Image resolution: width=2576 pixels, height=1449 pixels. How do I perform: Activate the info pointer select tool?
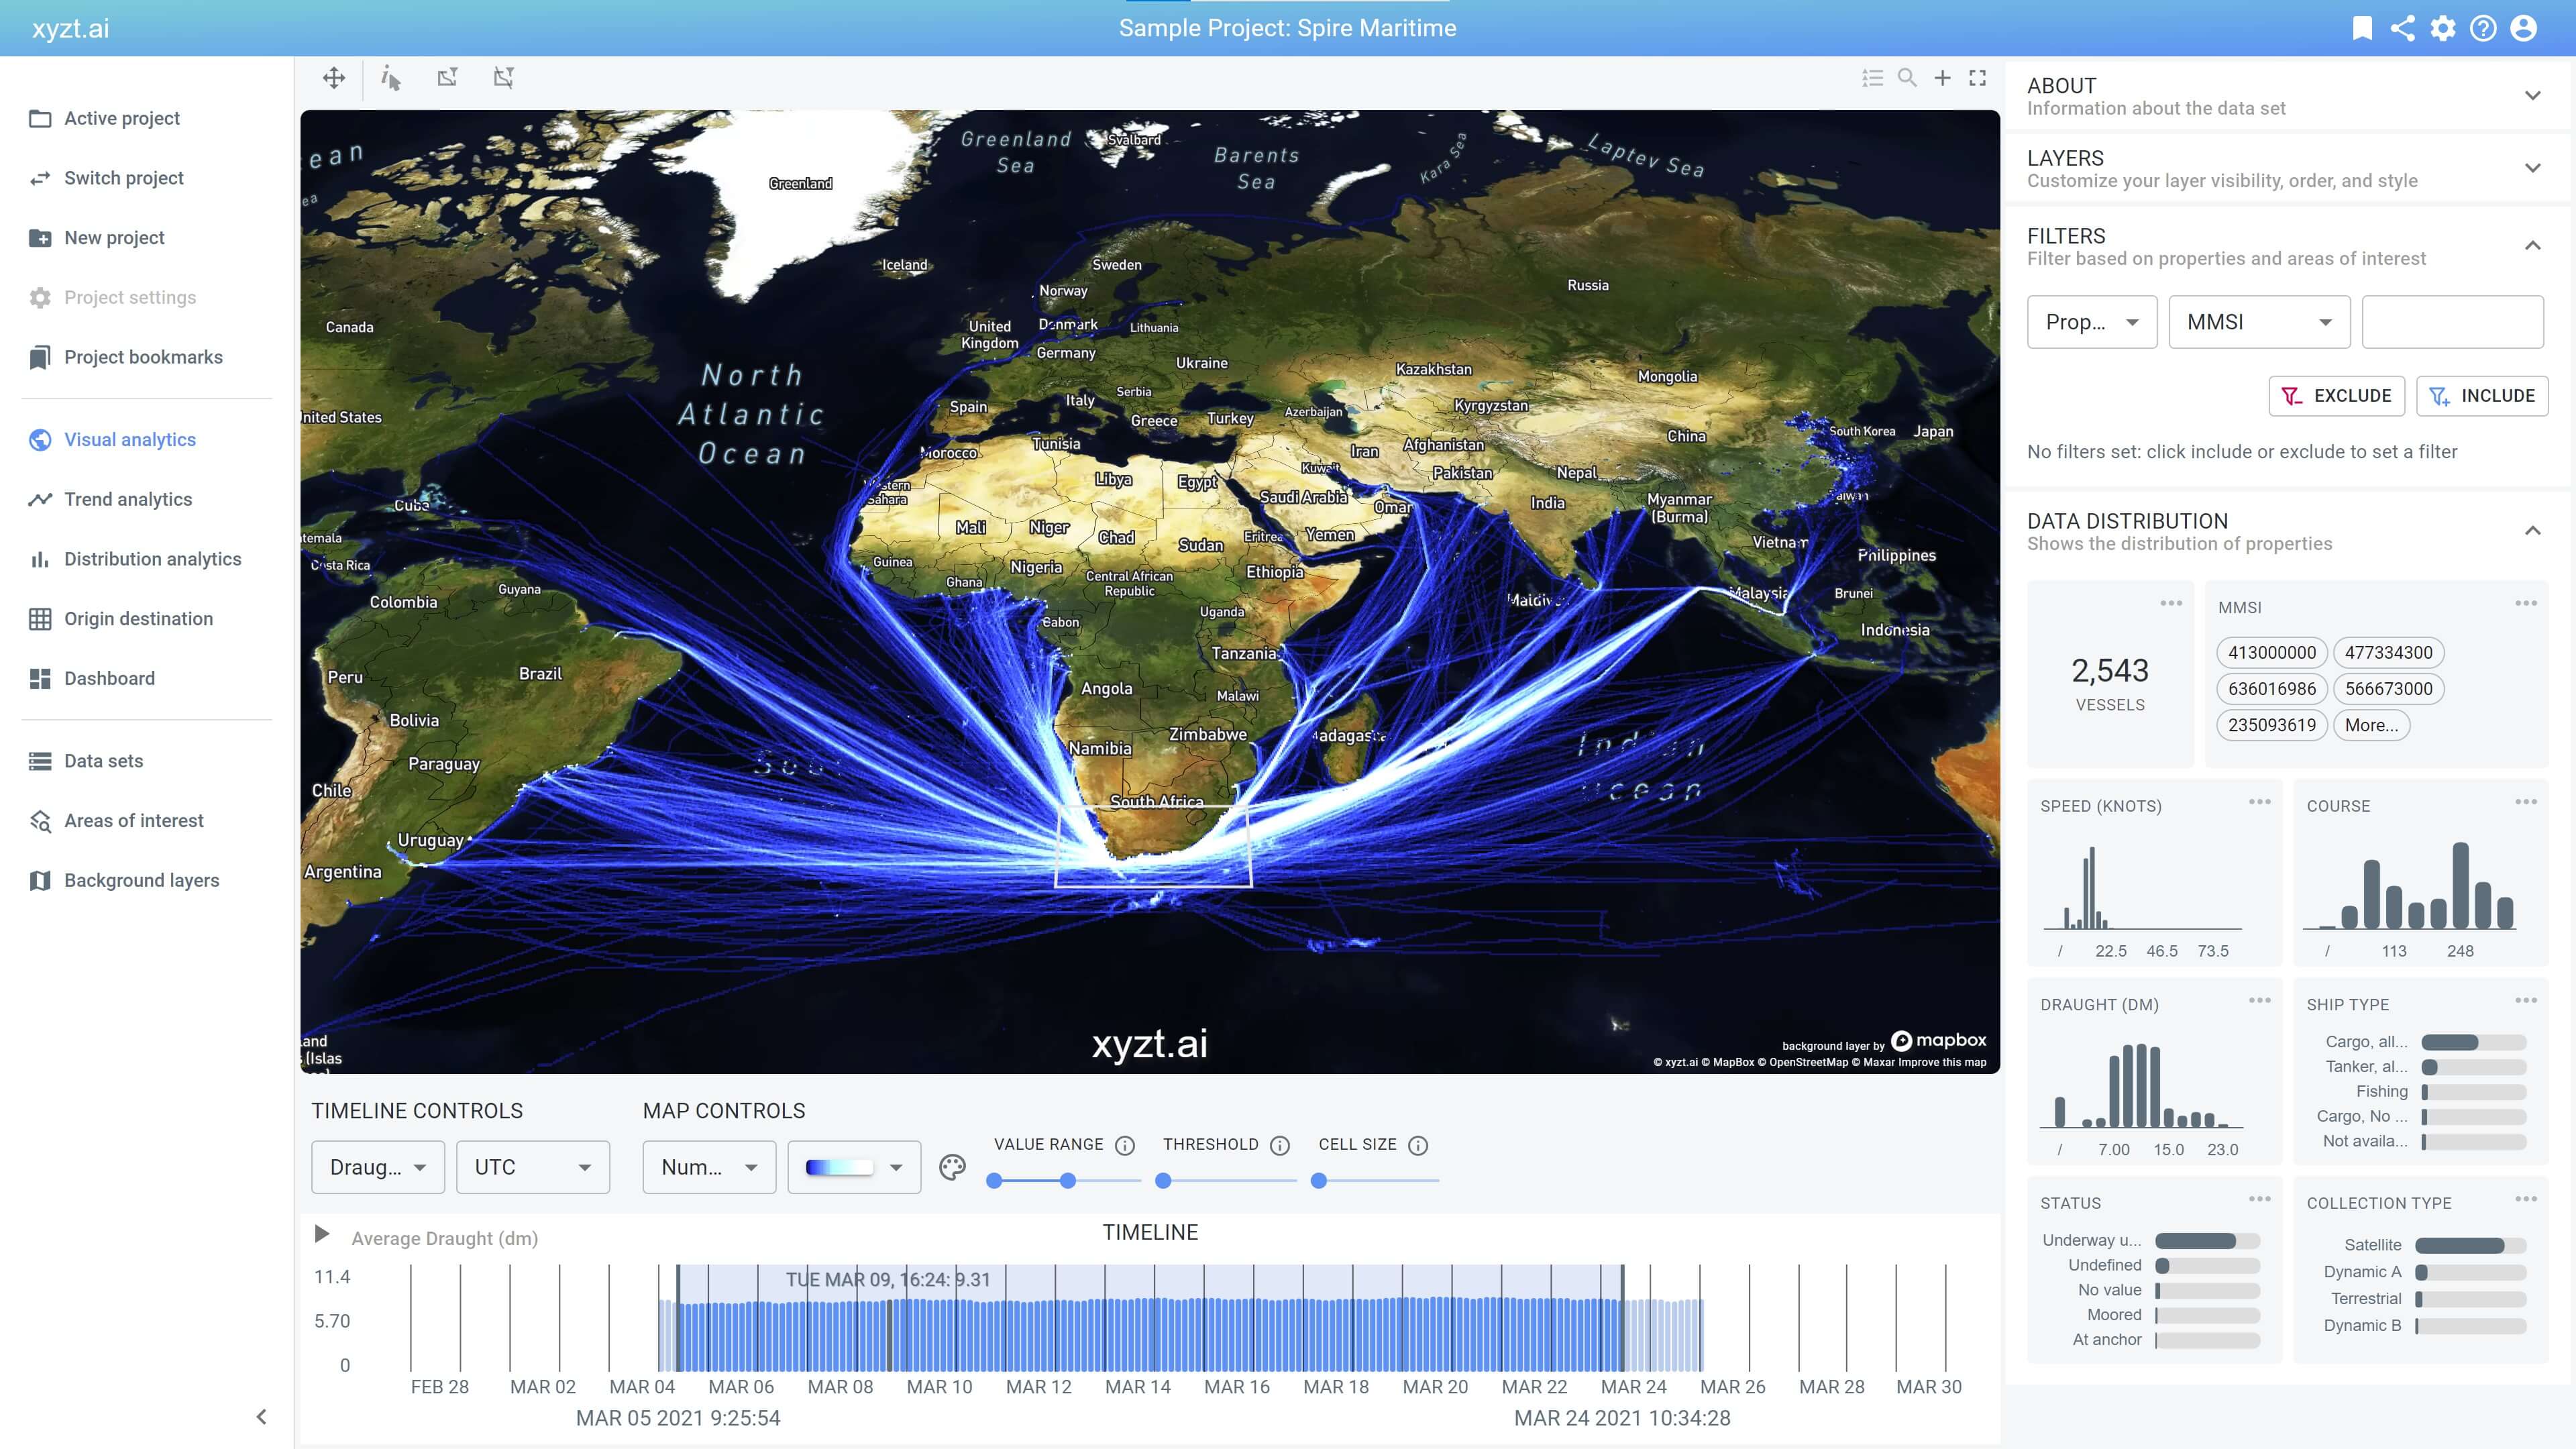391,77
